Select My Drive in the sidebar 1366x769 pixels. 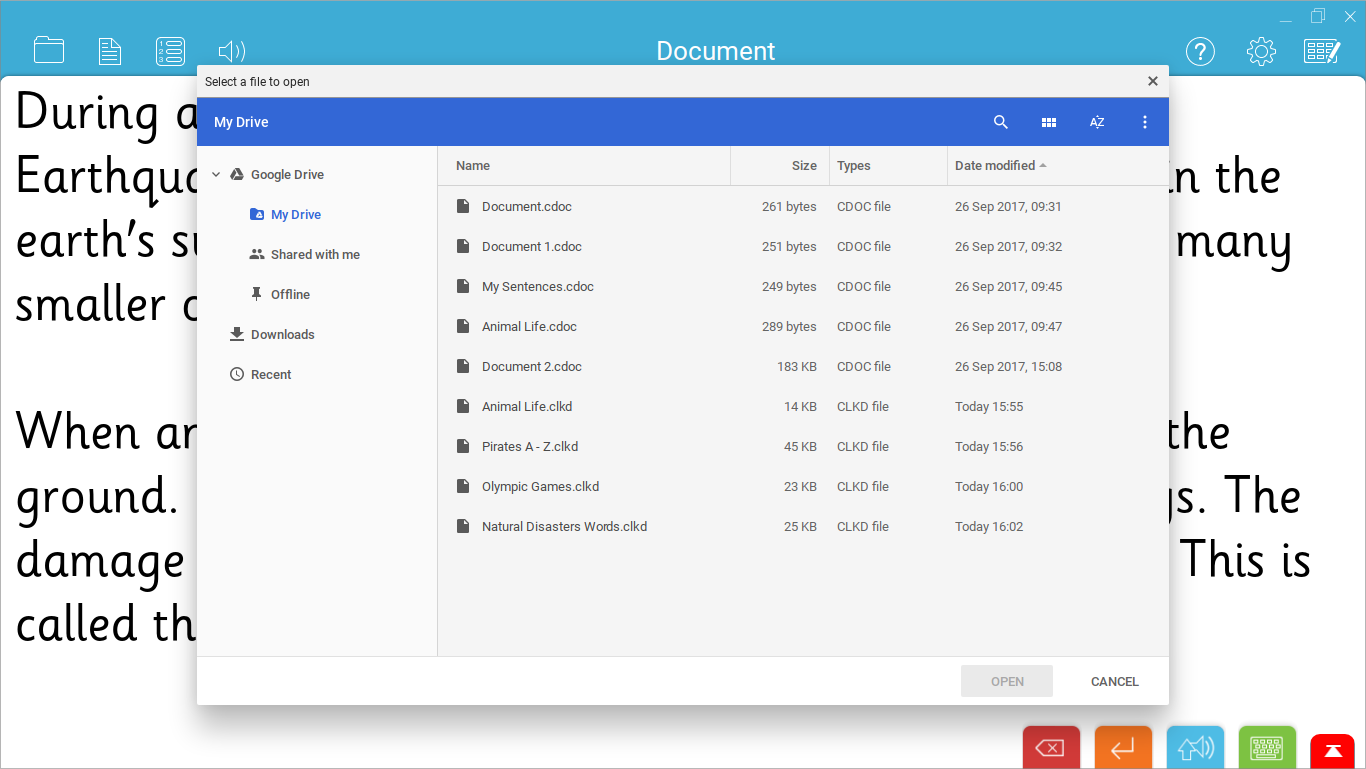(x=295, y=214)
